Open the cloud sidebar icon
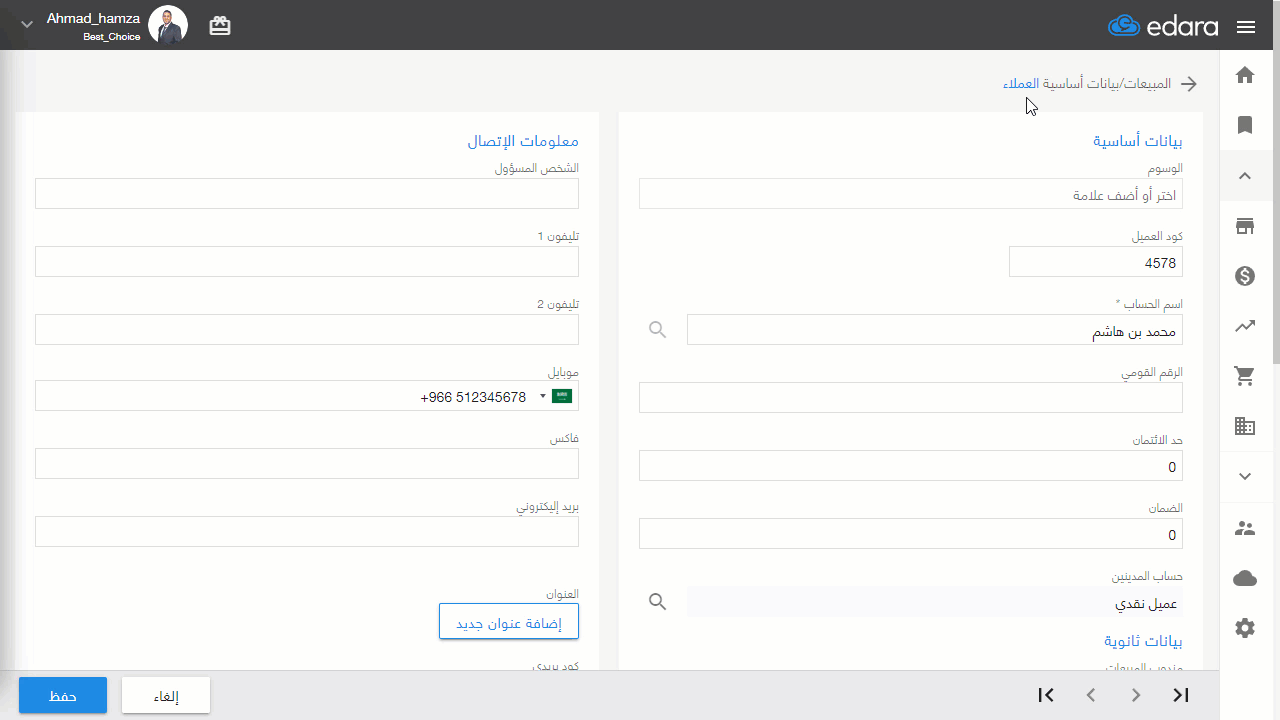This screenshot has height=720, width=1280. 1245,578
